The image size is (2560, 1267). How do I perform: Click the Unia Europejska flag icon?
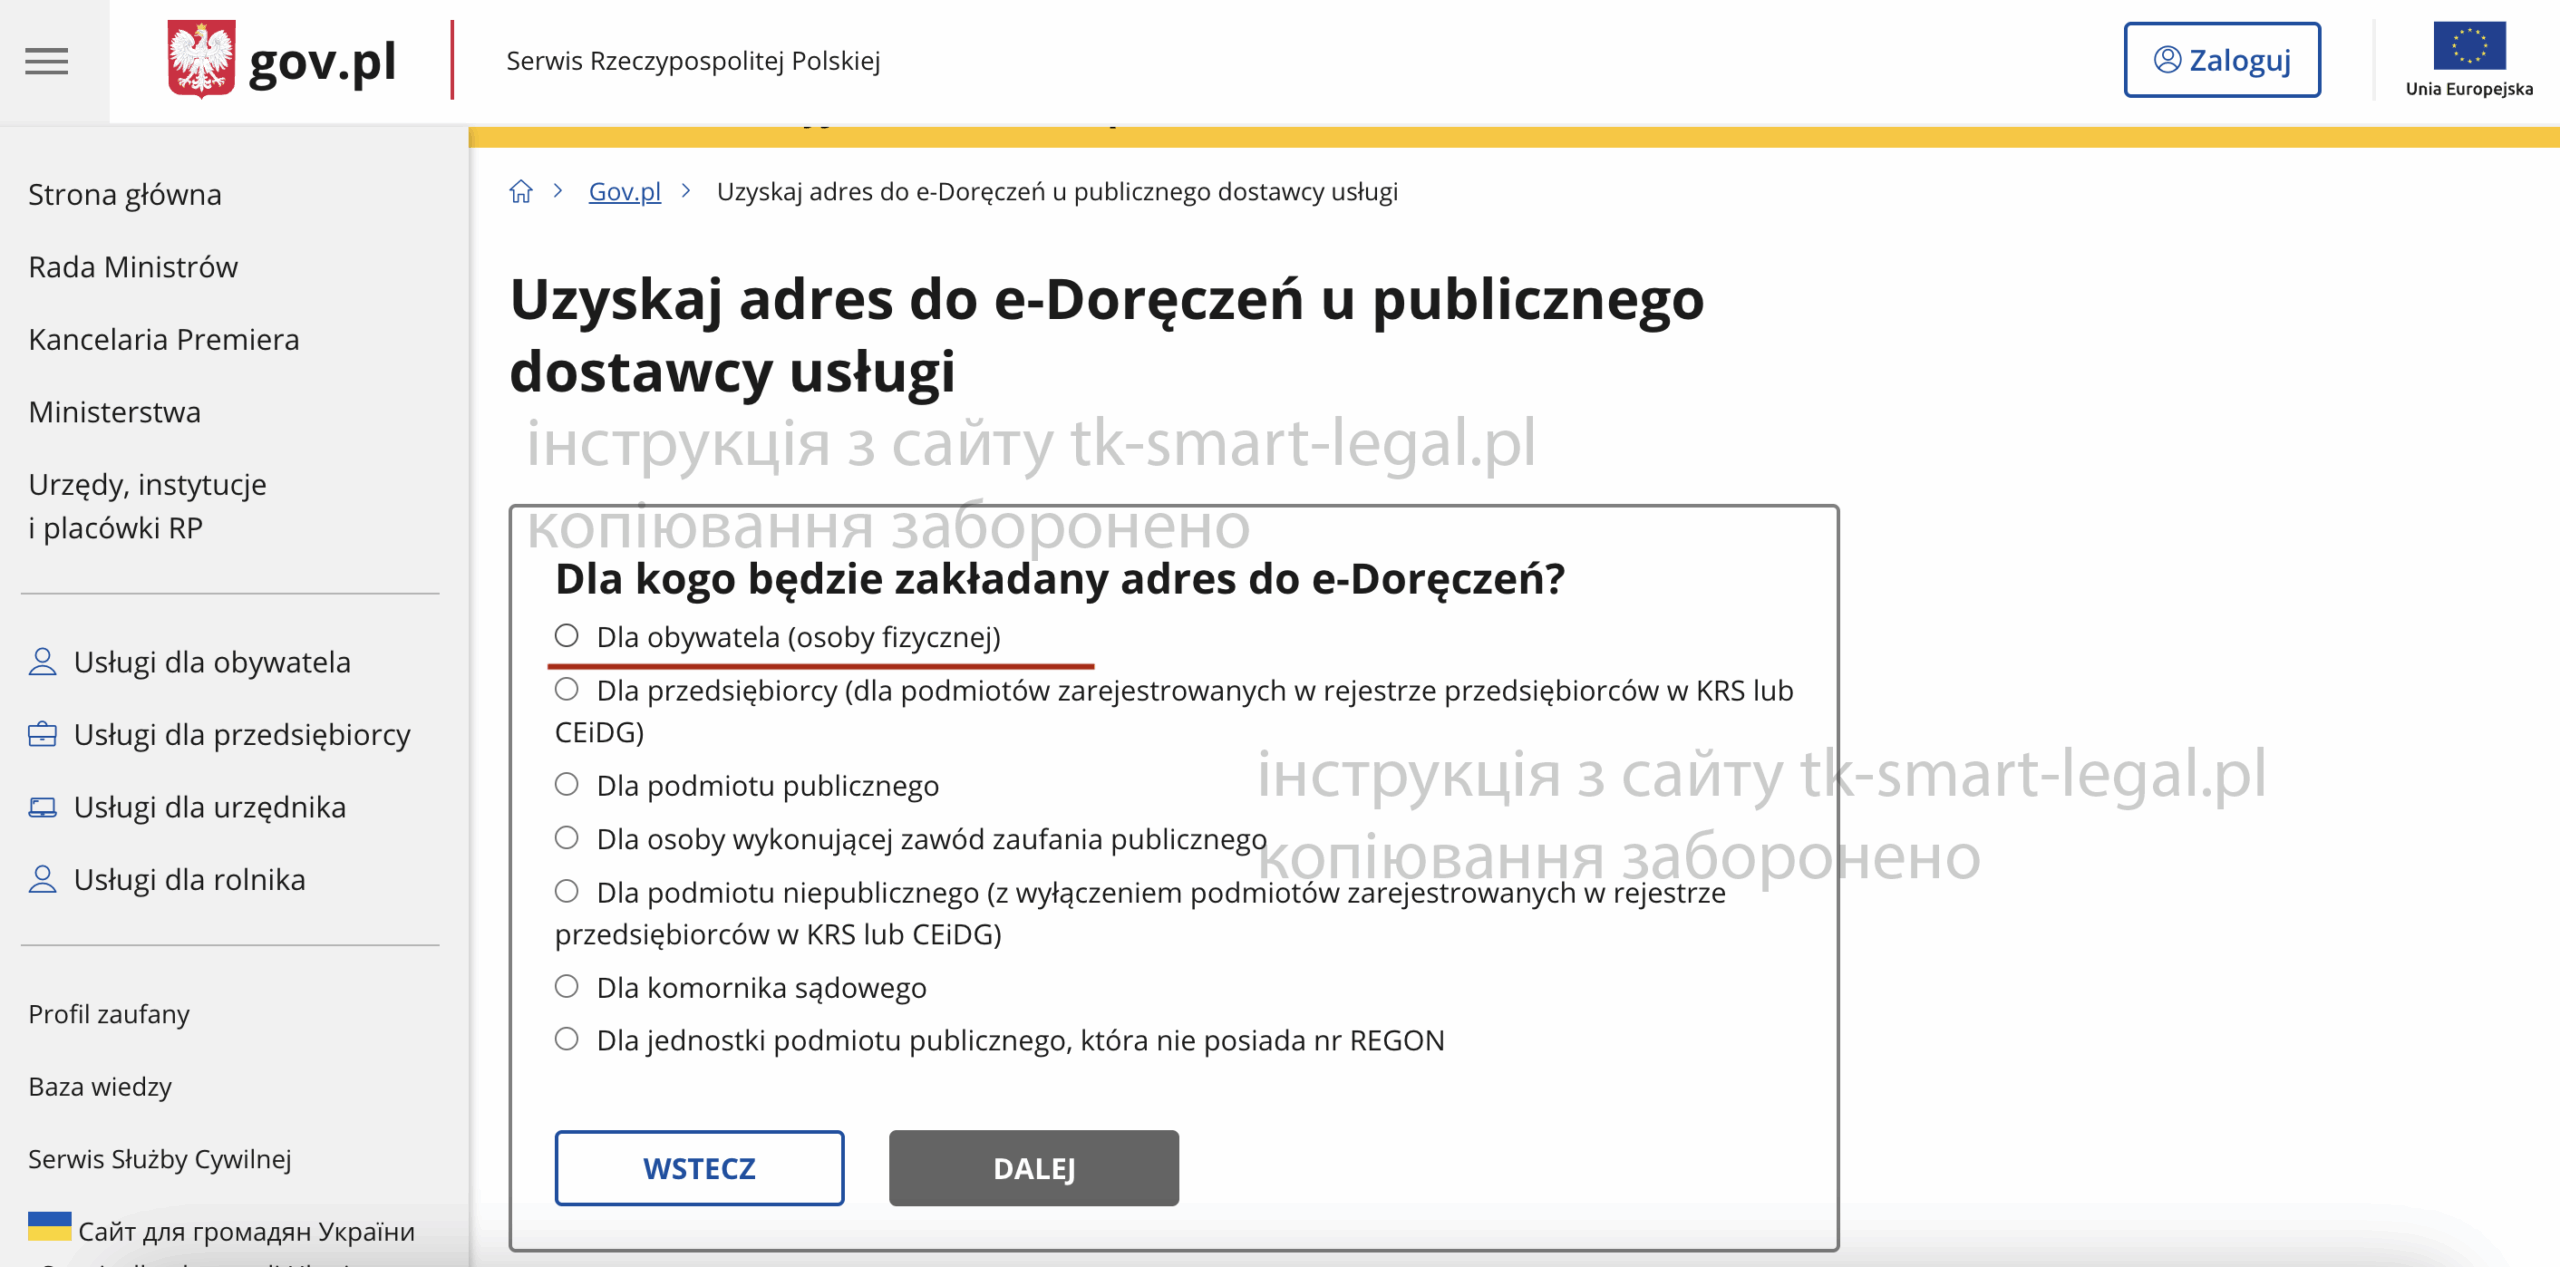click(2470, 43)
